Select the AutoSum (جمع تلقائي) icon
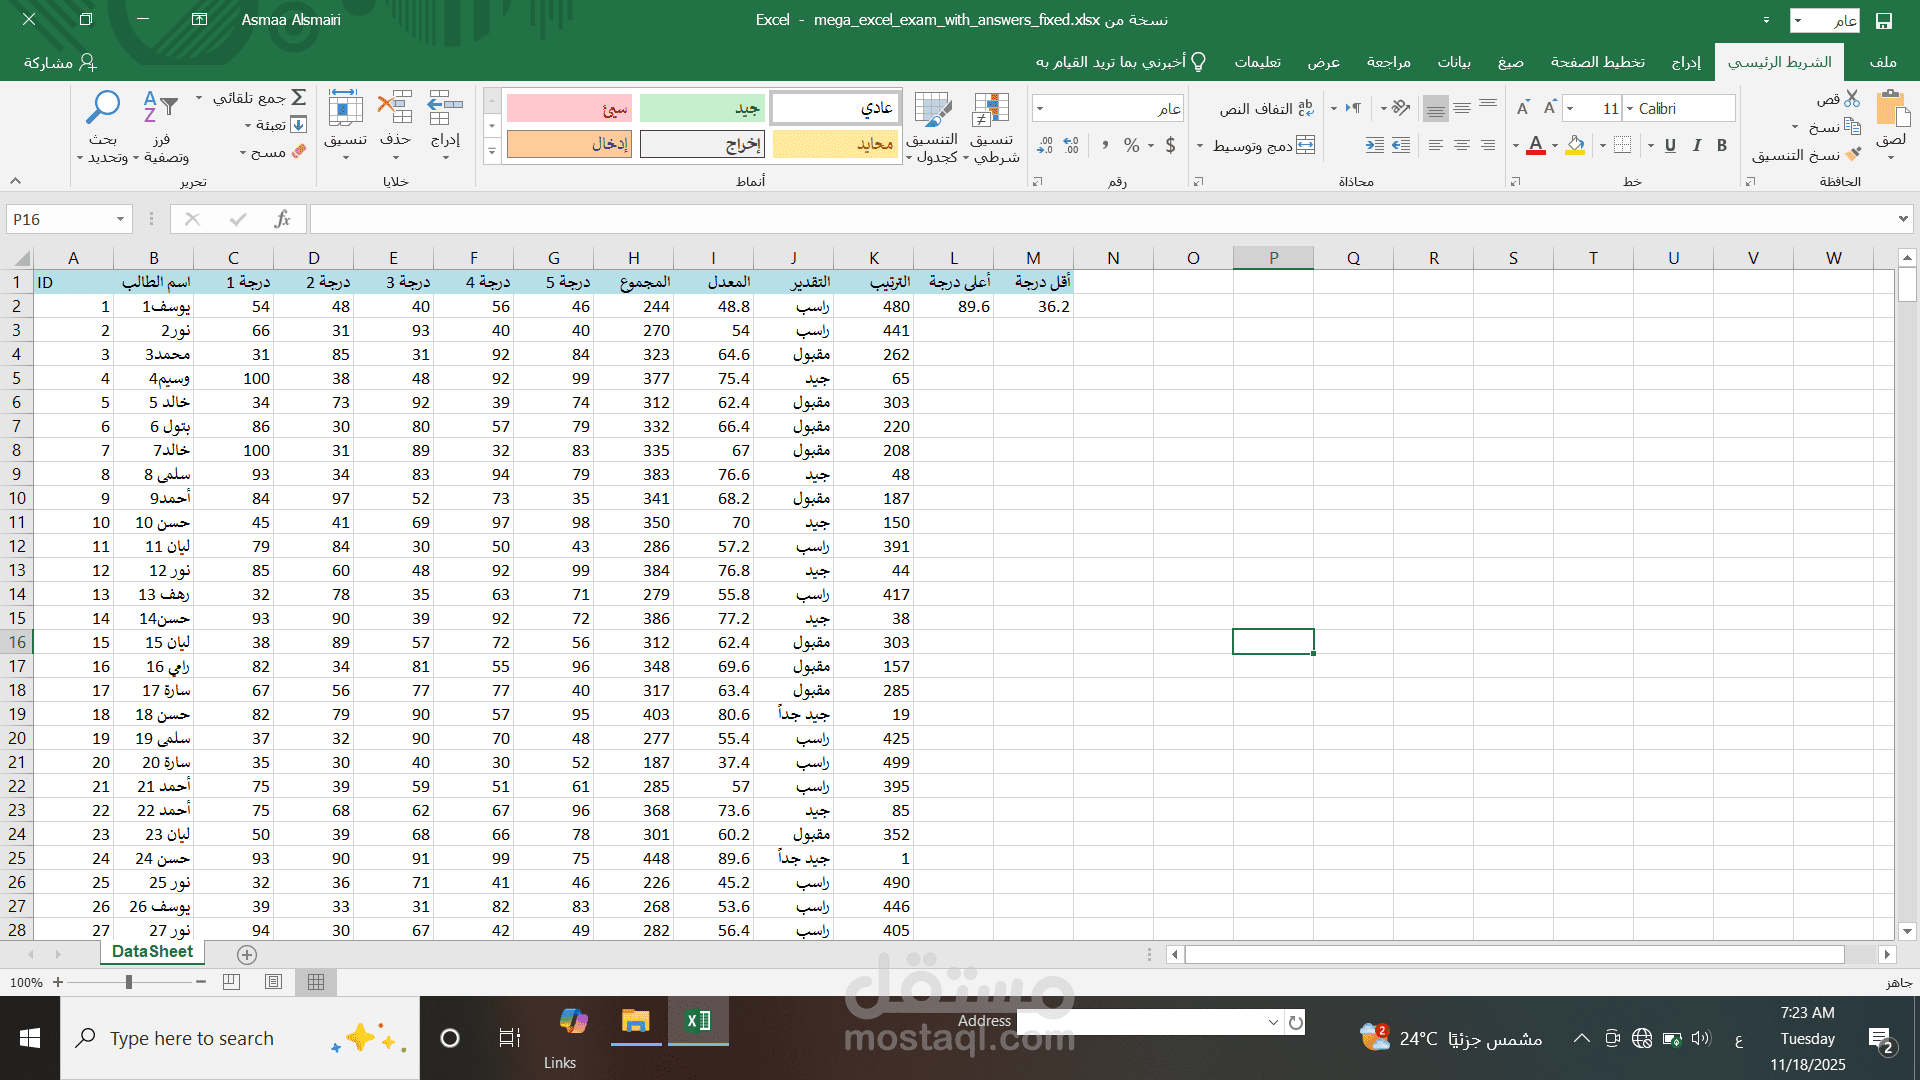The image size is (1920, 1080). 300,97
